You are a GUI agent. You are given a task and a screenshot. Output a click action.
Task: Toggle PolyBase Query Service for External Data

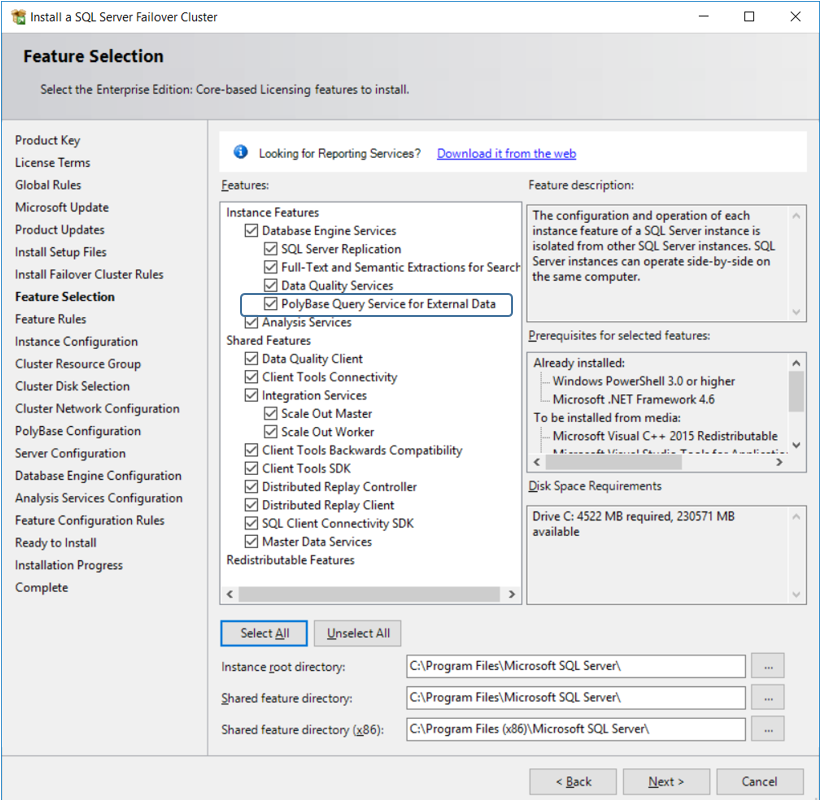click(x=270, y=304)
